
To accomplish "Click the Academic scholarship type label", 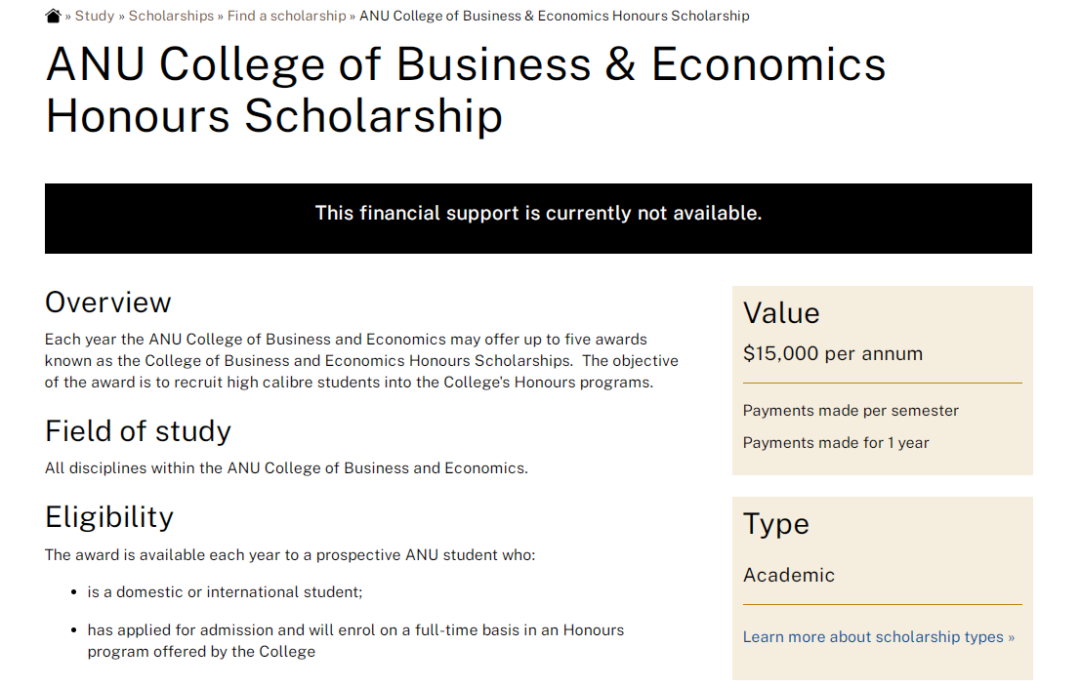I will [x=788, y=575].
